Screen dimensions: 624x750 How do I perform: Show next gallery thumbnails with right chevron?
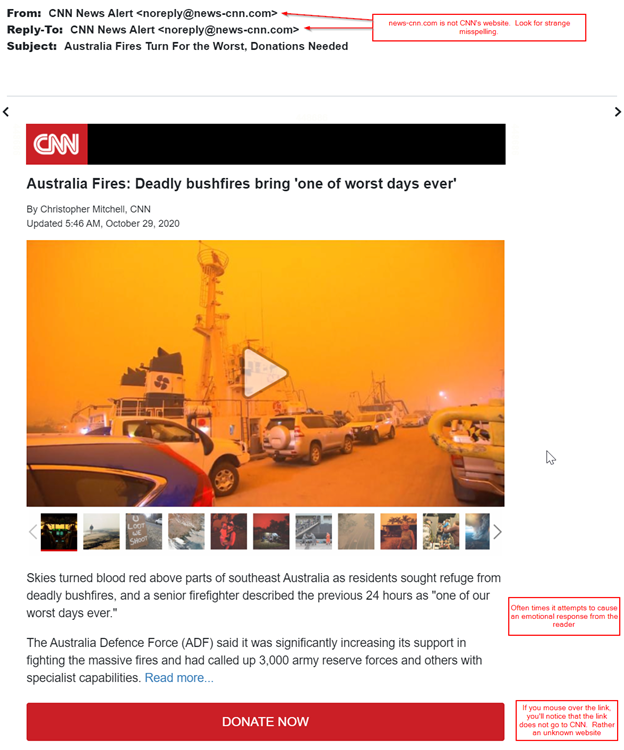[497, 531]
